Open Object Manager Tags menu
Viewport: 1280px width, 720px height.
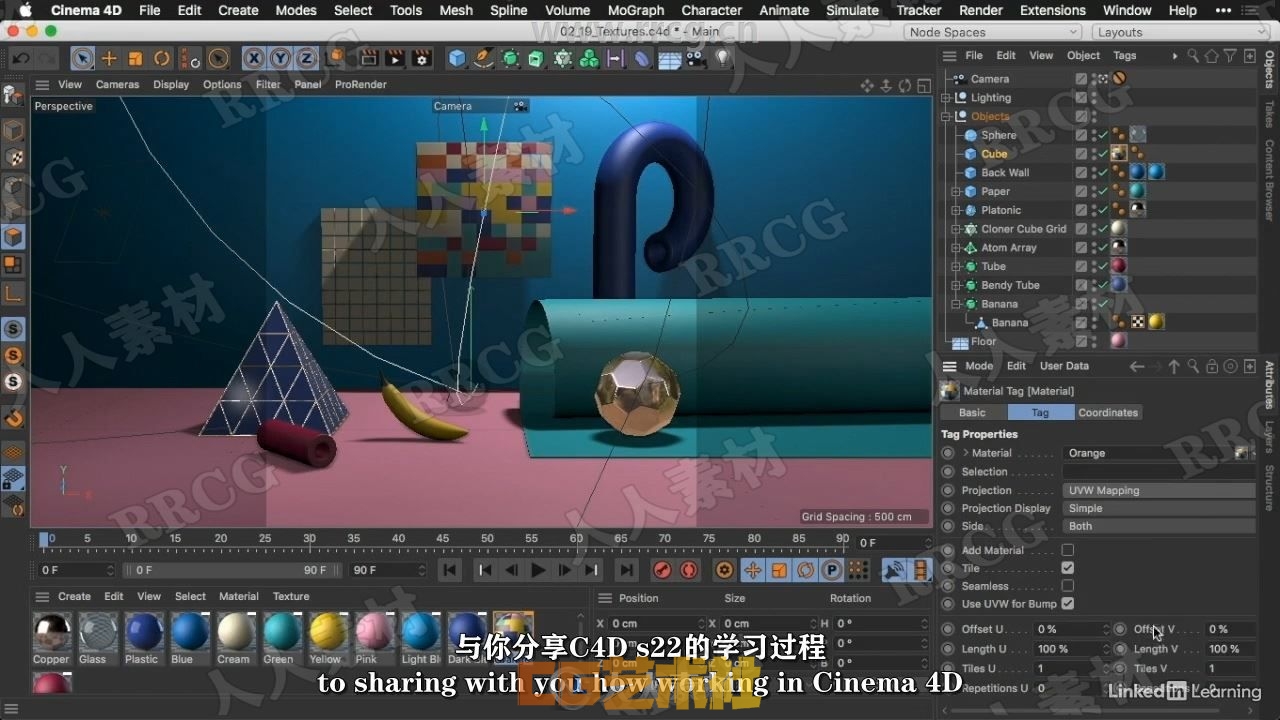1125,56
